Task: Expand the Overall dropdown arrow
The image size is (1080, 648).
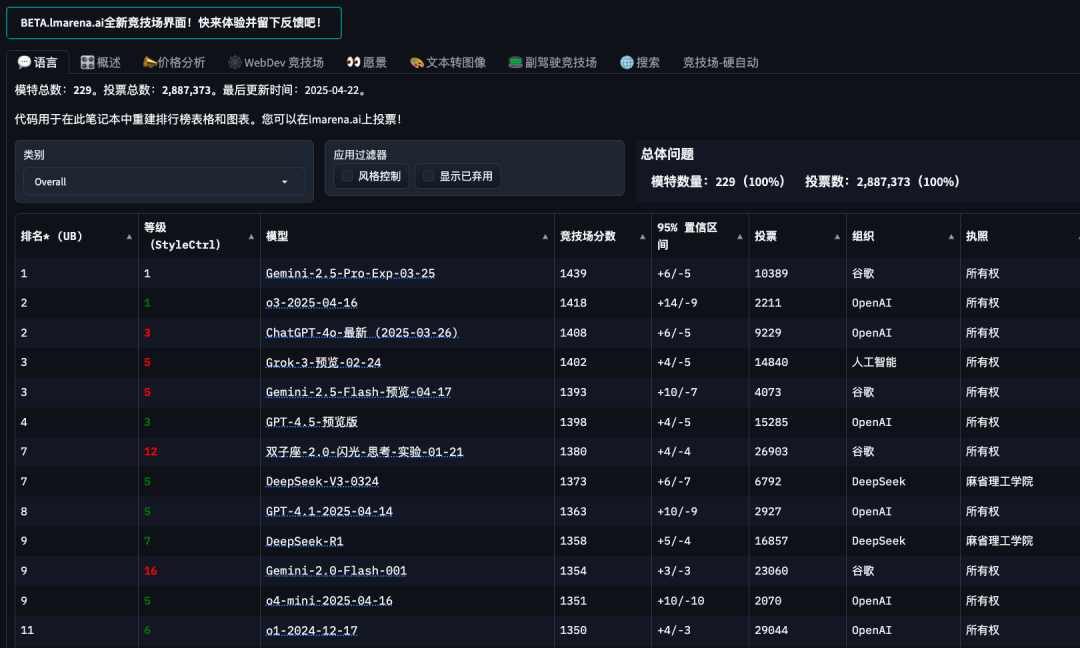Action: point(284,182)
